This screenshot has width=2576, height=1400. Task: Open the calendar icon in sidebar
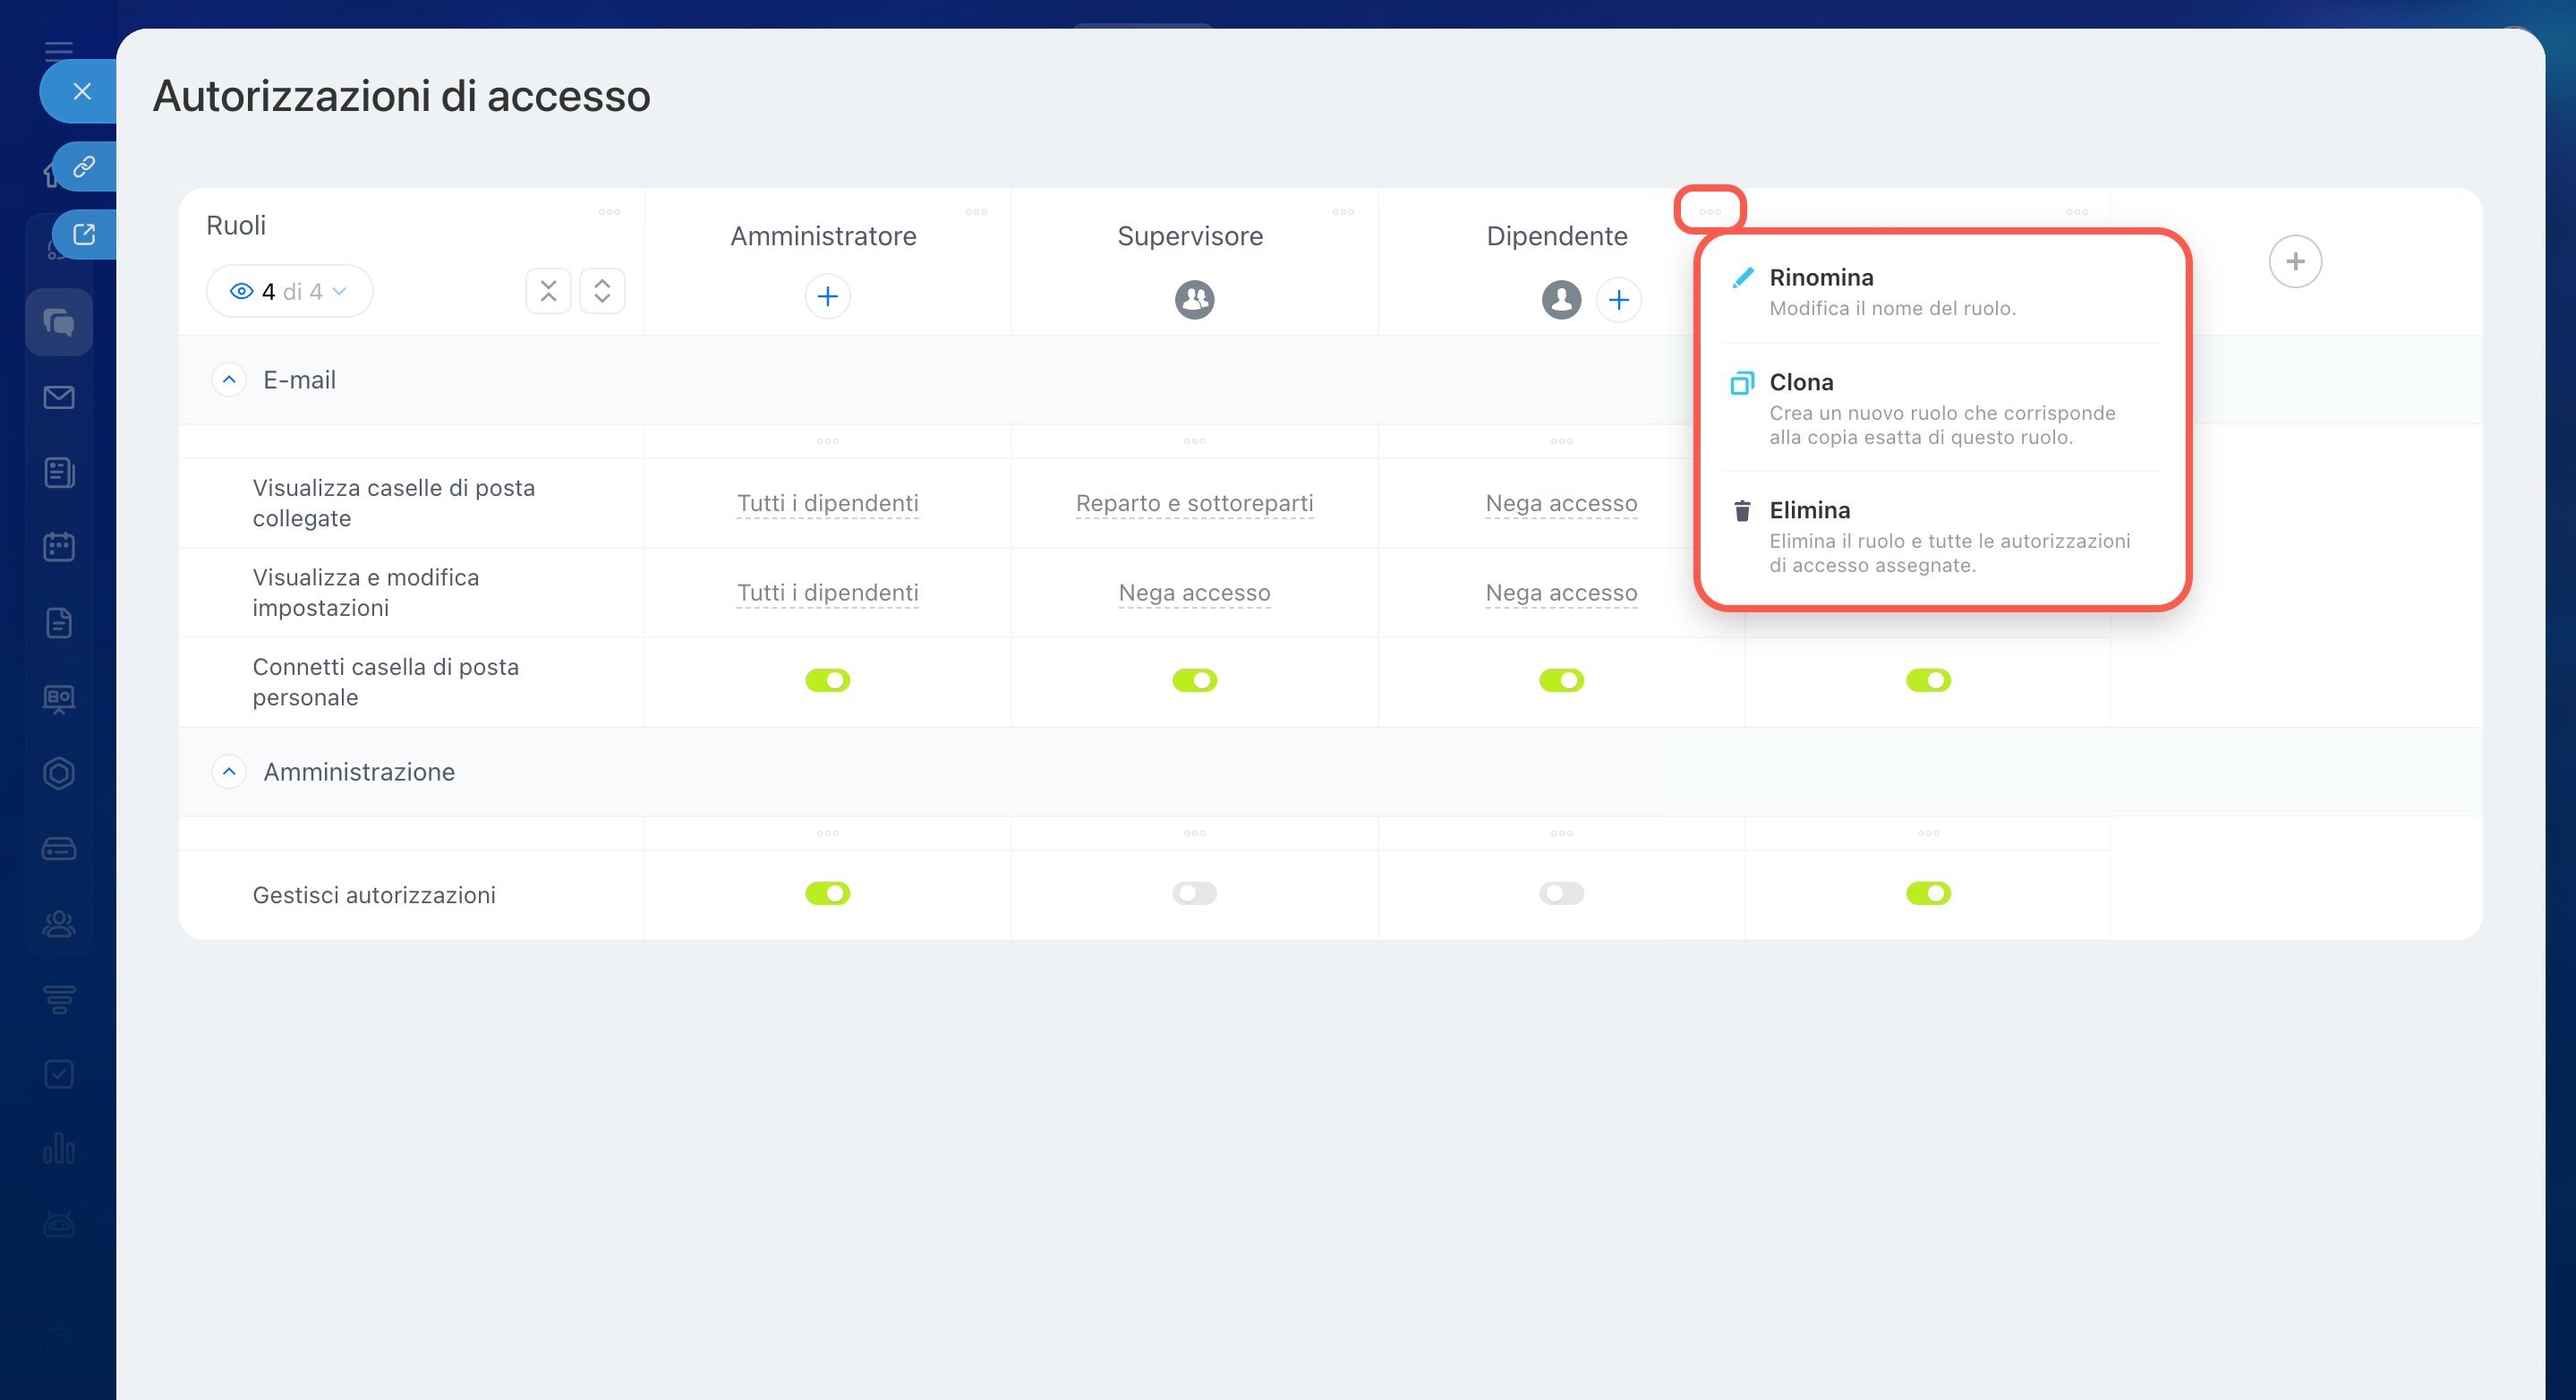tap(59, 547)
